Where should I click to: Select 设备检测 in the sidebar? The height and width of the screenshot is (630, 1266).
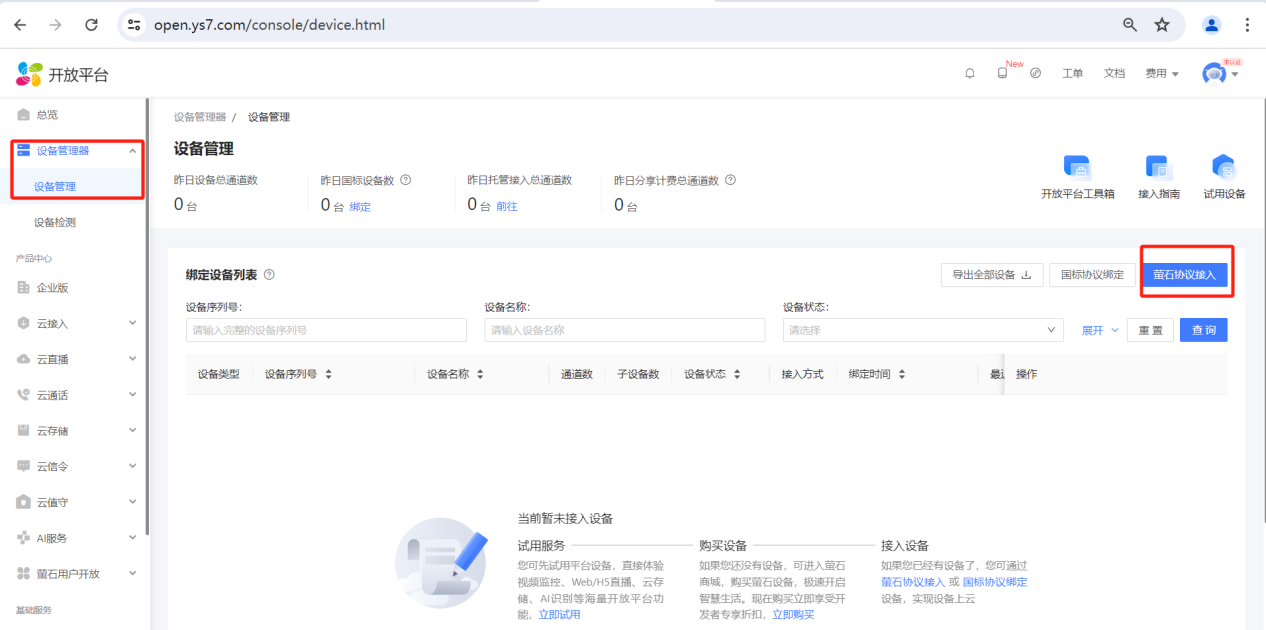pos(55,222)
